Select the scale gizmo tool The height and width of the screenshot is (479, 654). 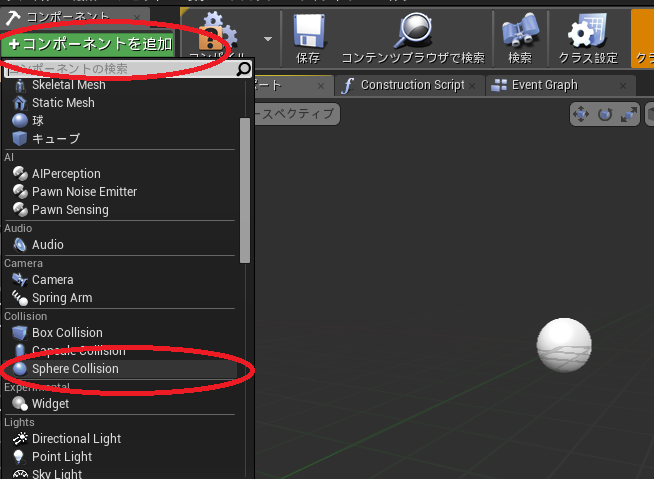629,114
